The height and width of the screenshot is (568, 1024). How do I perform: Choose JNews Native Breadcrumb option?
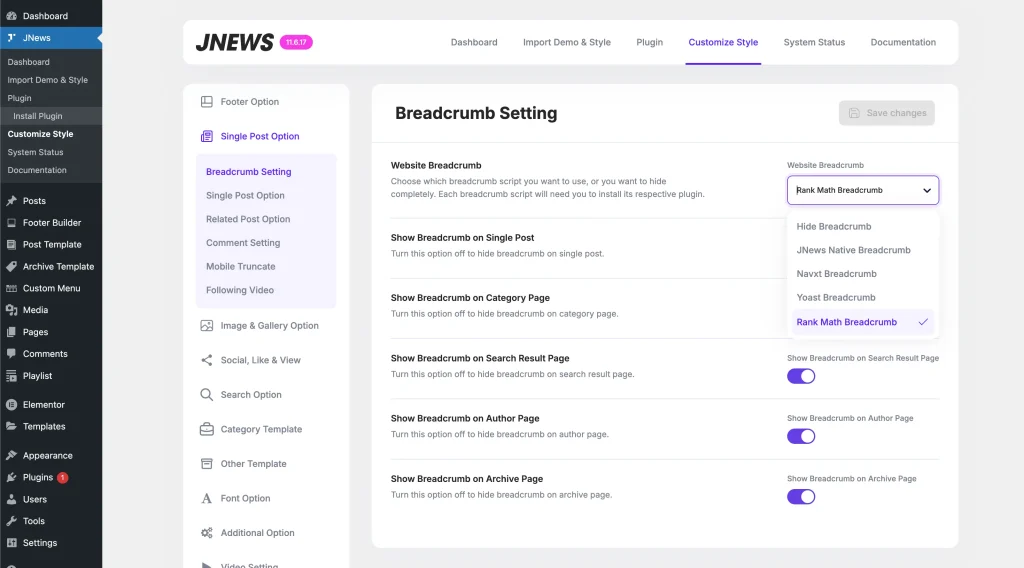[853, 250]
